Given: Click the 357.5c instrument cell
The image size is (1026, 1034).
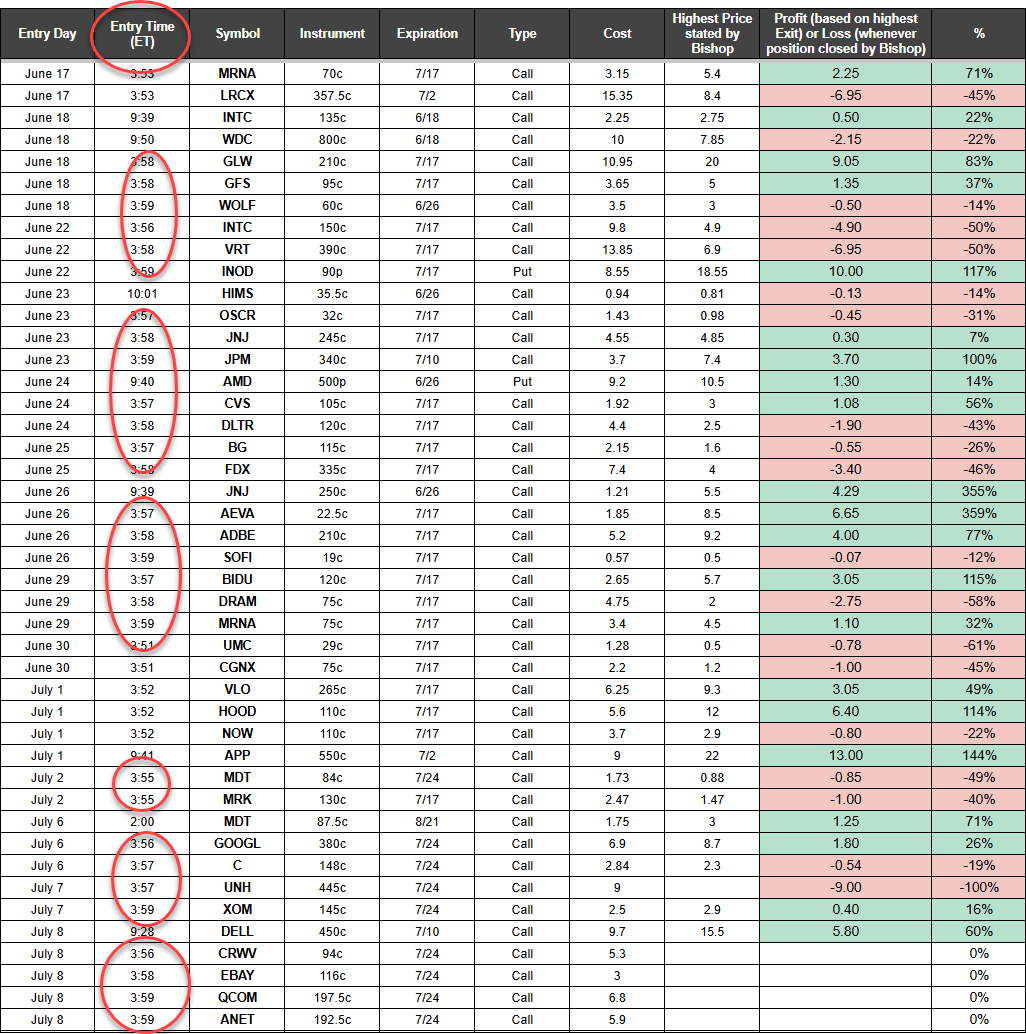Looking at the screenshot, I should point(332,96).
